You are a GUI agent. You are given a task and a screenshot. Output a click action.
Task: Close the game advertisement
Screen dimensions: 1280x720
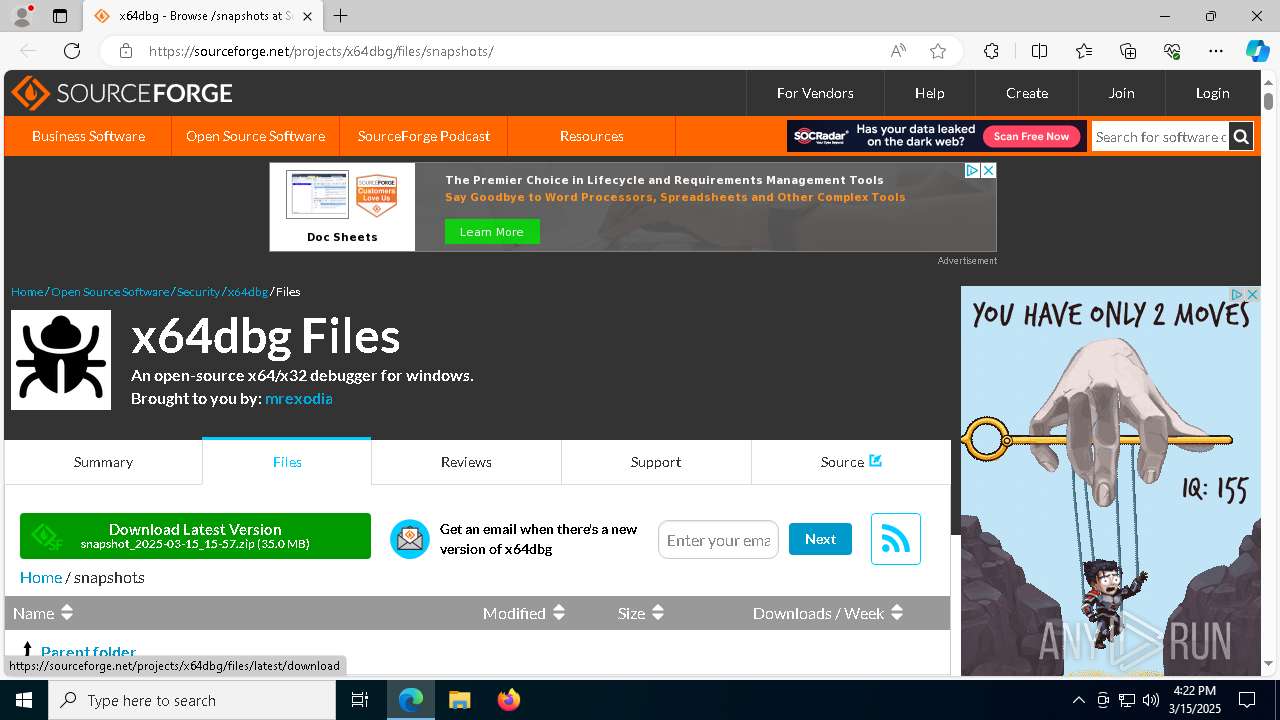1252,295
